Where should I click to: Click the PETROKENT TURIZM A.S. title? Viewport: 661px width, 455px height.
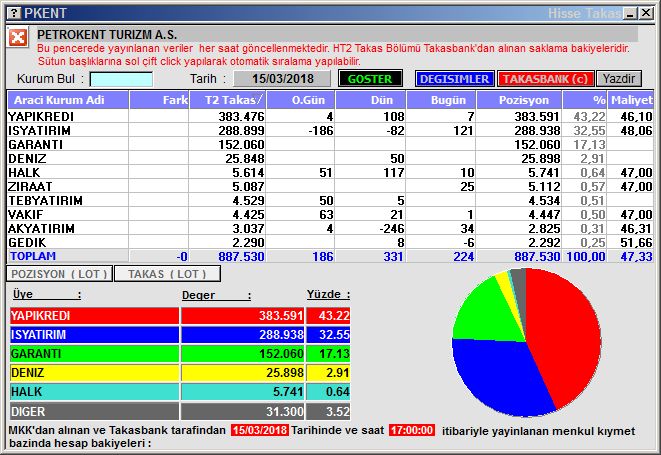tap(107, 35)
